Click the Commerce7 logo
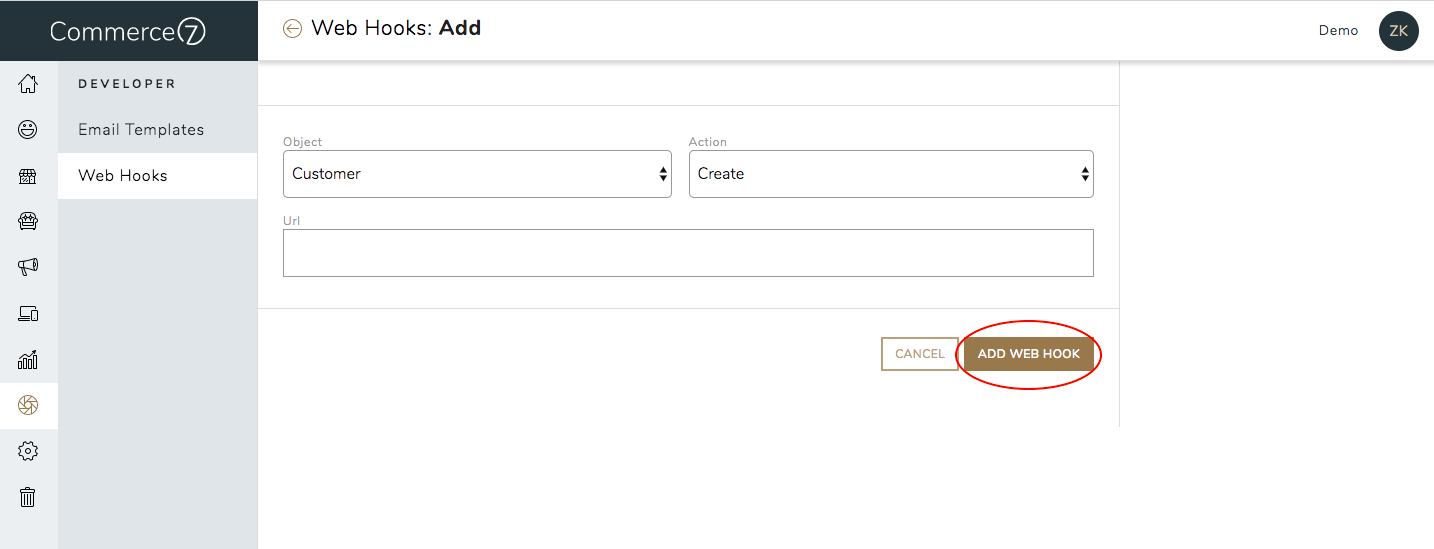The image size is (1434, 549). (x=128, y=32)
